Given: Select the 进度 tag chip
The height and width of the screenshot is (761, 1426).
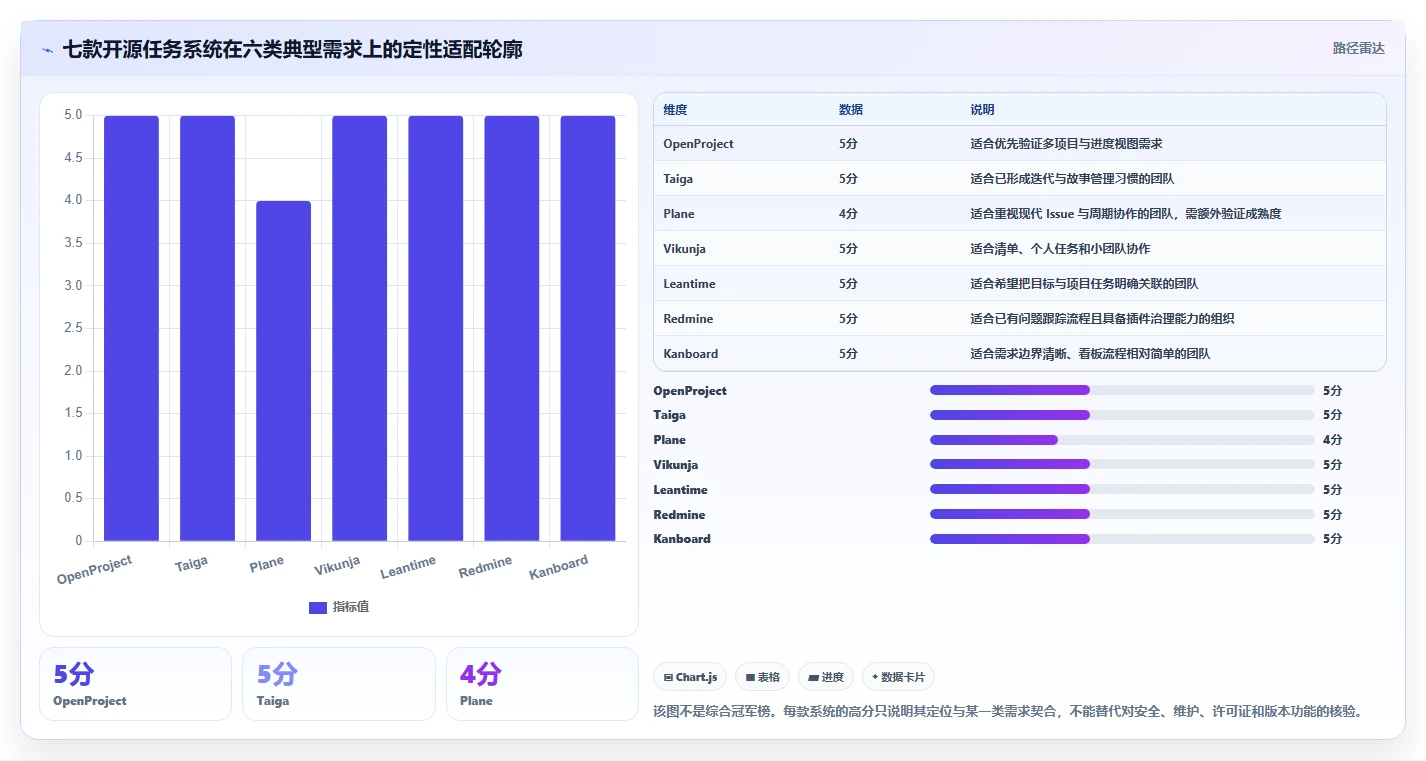Looking at the screenshot, I should (x=826, y=677).
